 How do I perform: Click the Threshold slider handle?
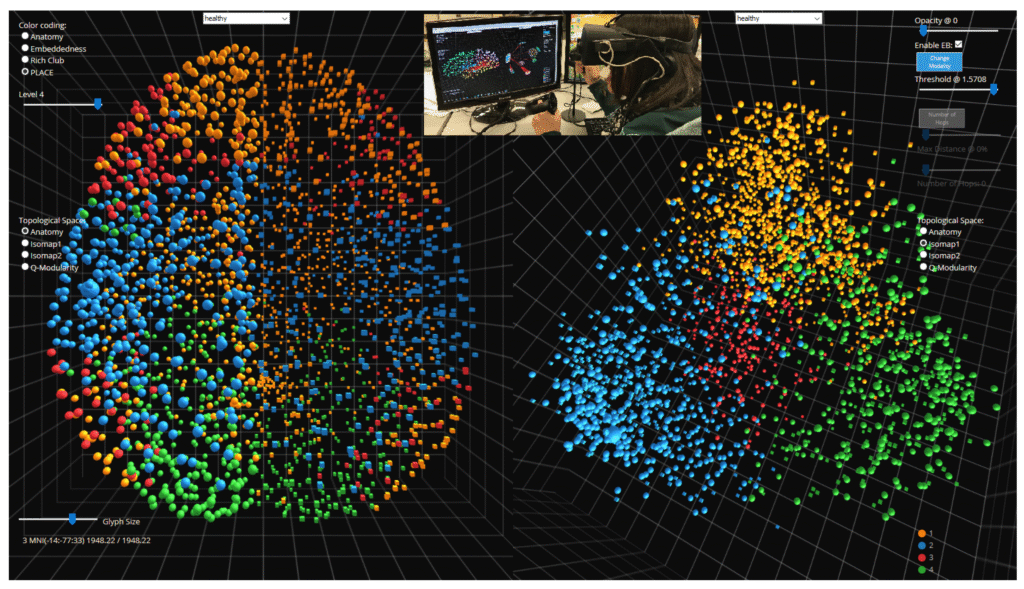[x=995, y=89]
